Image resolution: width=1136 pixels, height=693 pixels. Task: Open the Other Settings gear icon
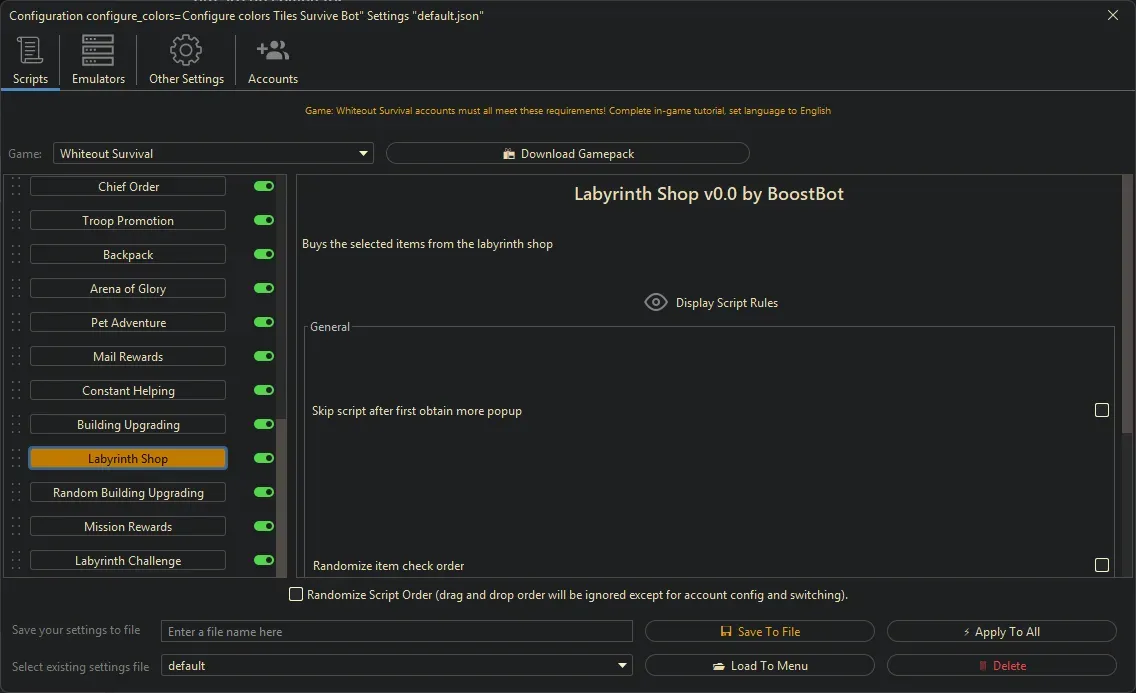click(x=186, y=51)
